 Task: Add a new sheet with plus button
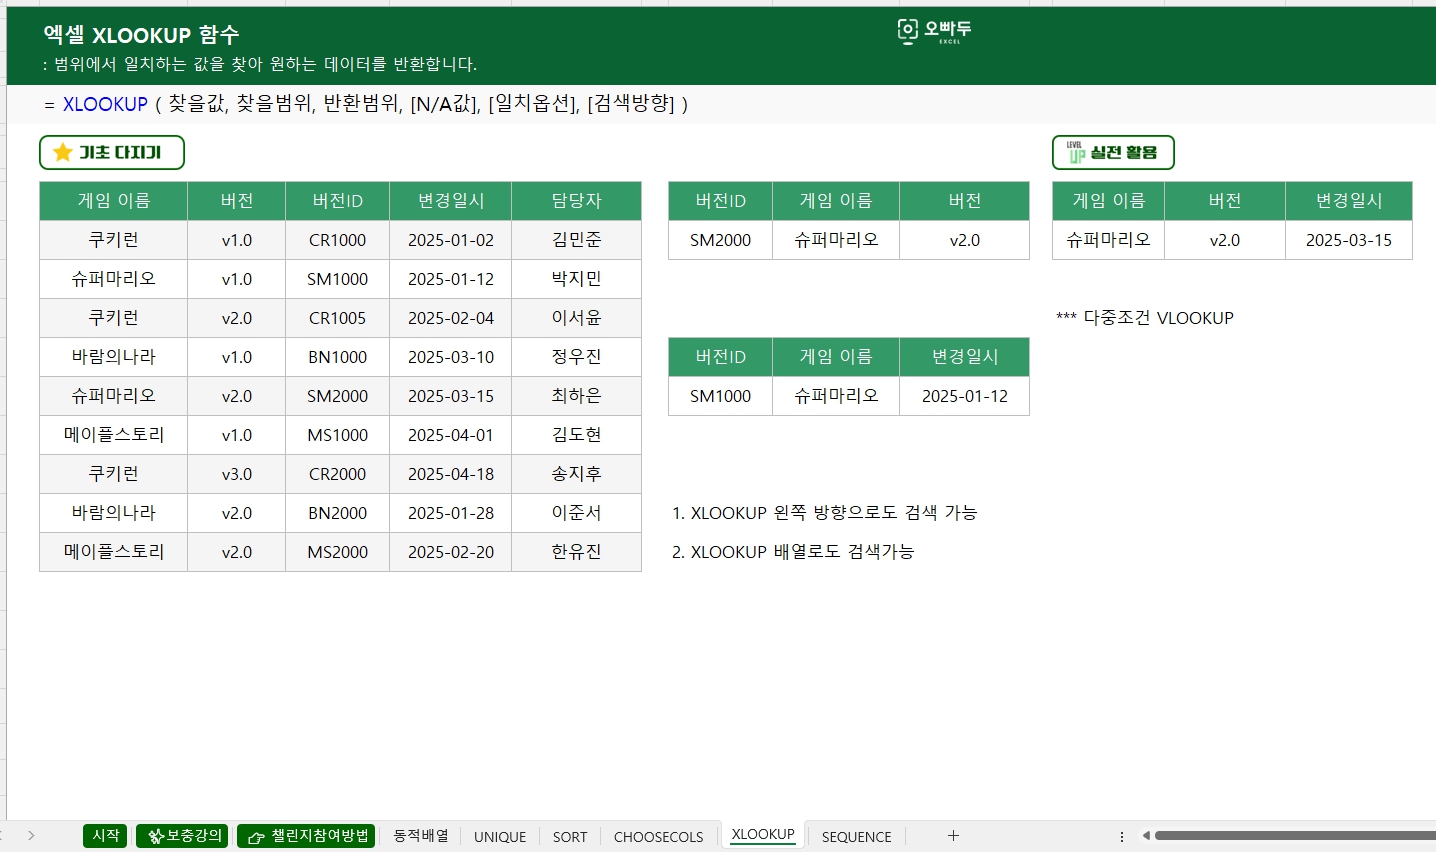[953, 835]
